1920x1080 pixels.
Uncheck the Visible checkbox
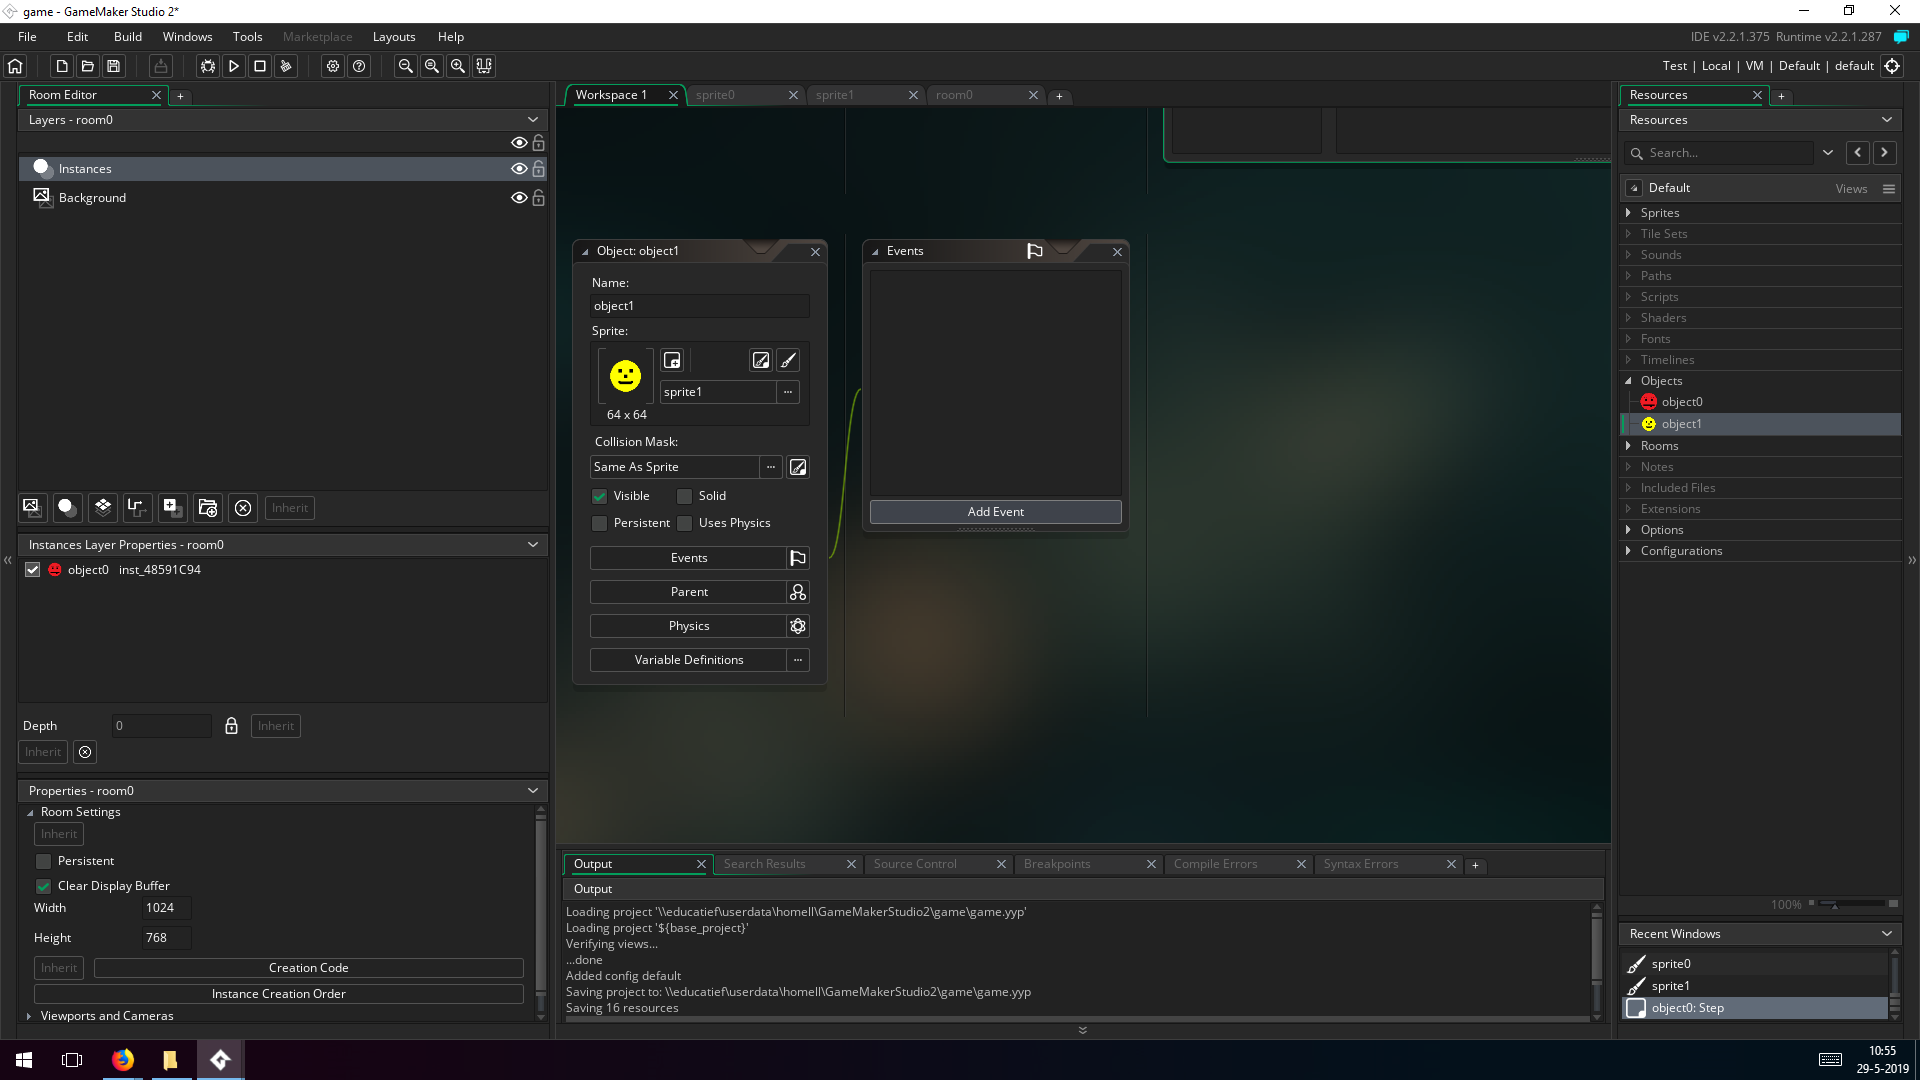(x=600, y=496)
